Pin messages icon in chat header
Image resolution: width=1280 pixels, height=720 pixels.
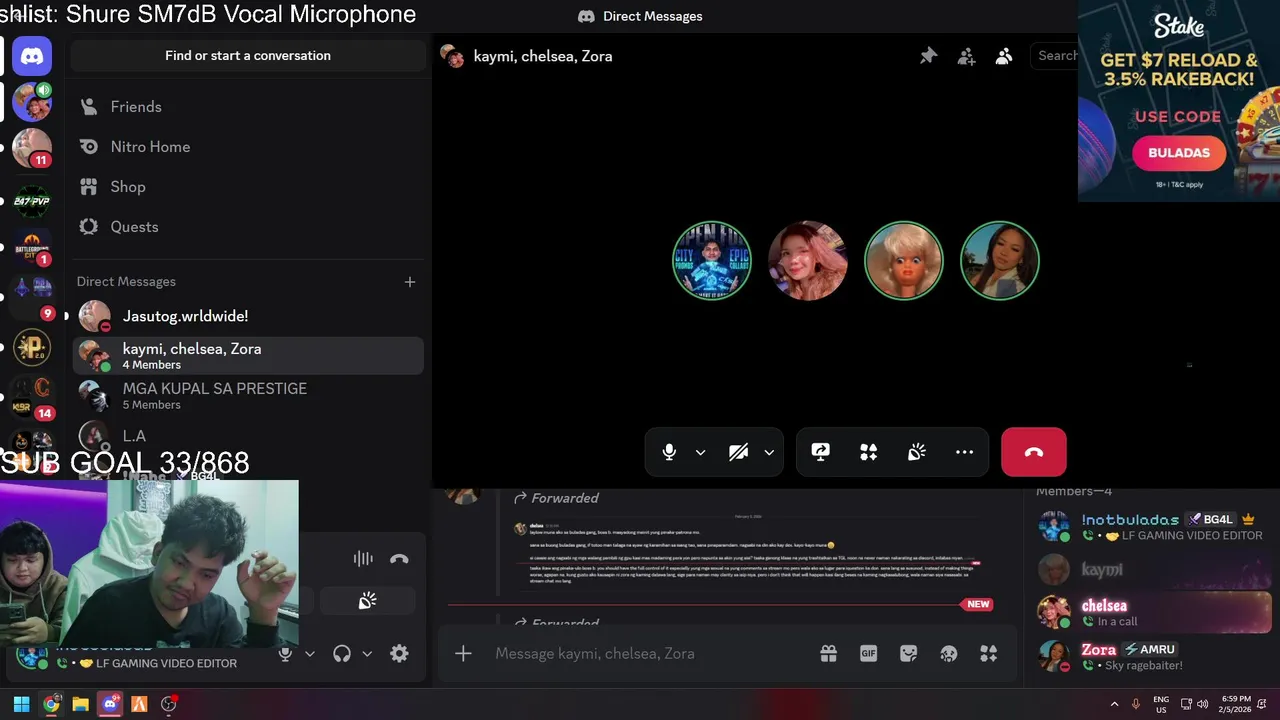click(928, 56)
